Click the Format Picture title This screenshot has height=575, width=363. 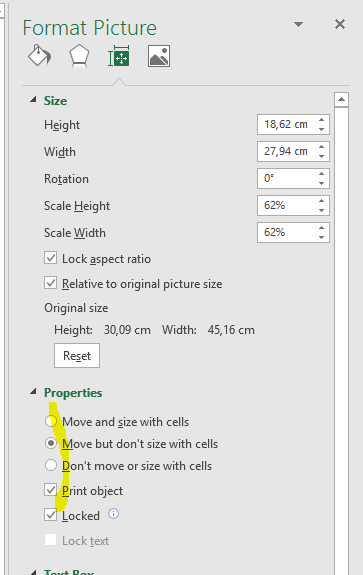pos(90,28)
